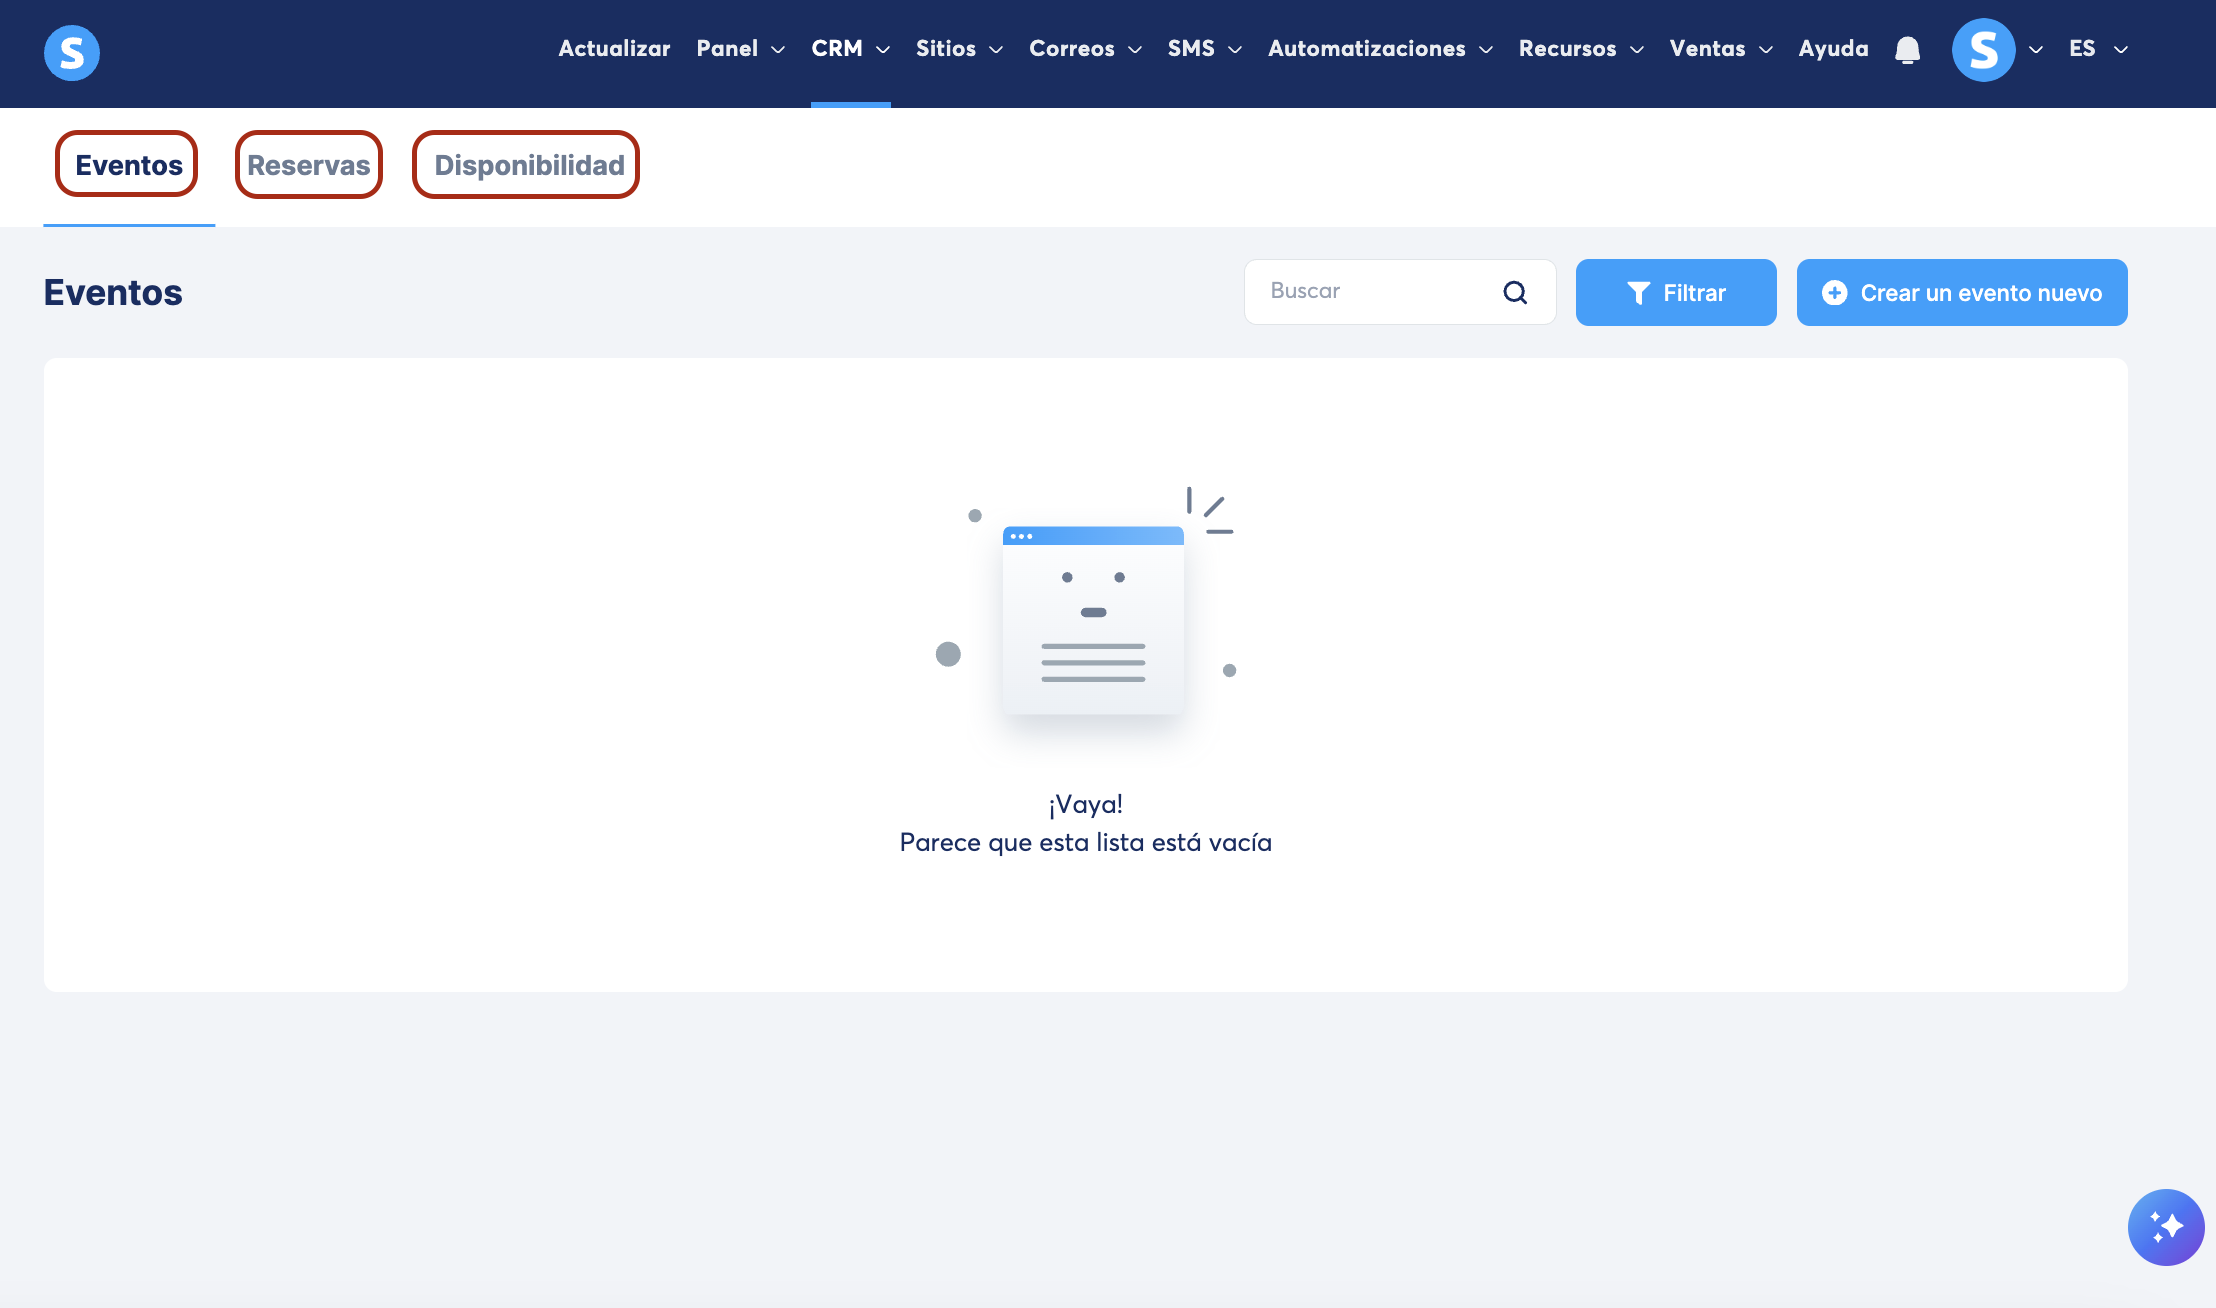
Task: Open the CRM dropdown menu
Action: click(x=850, y=49)
